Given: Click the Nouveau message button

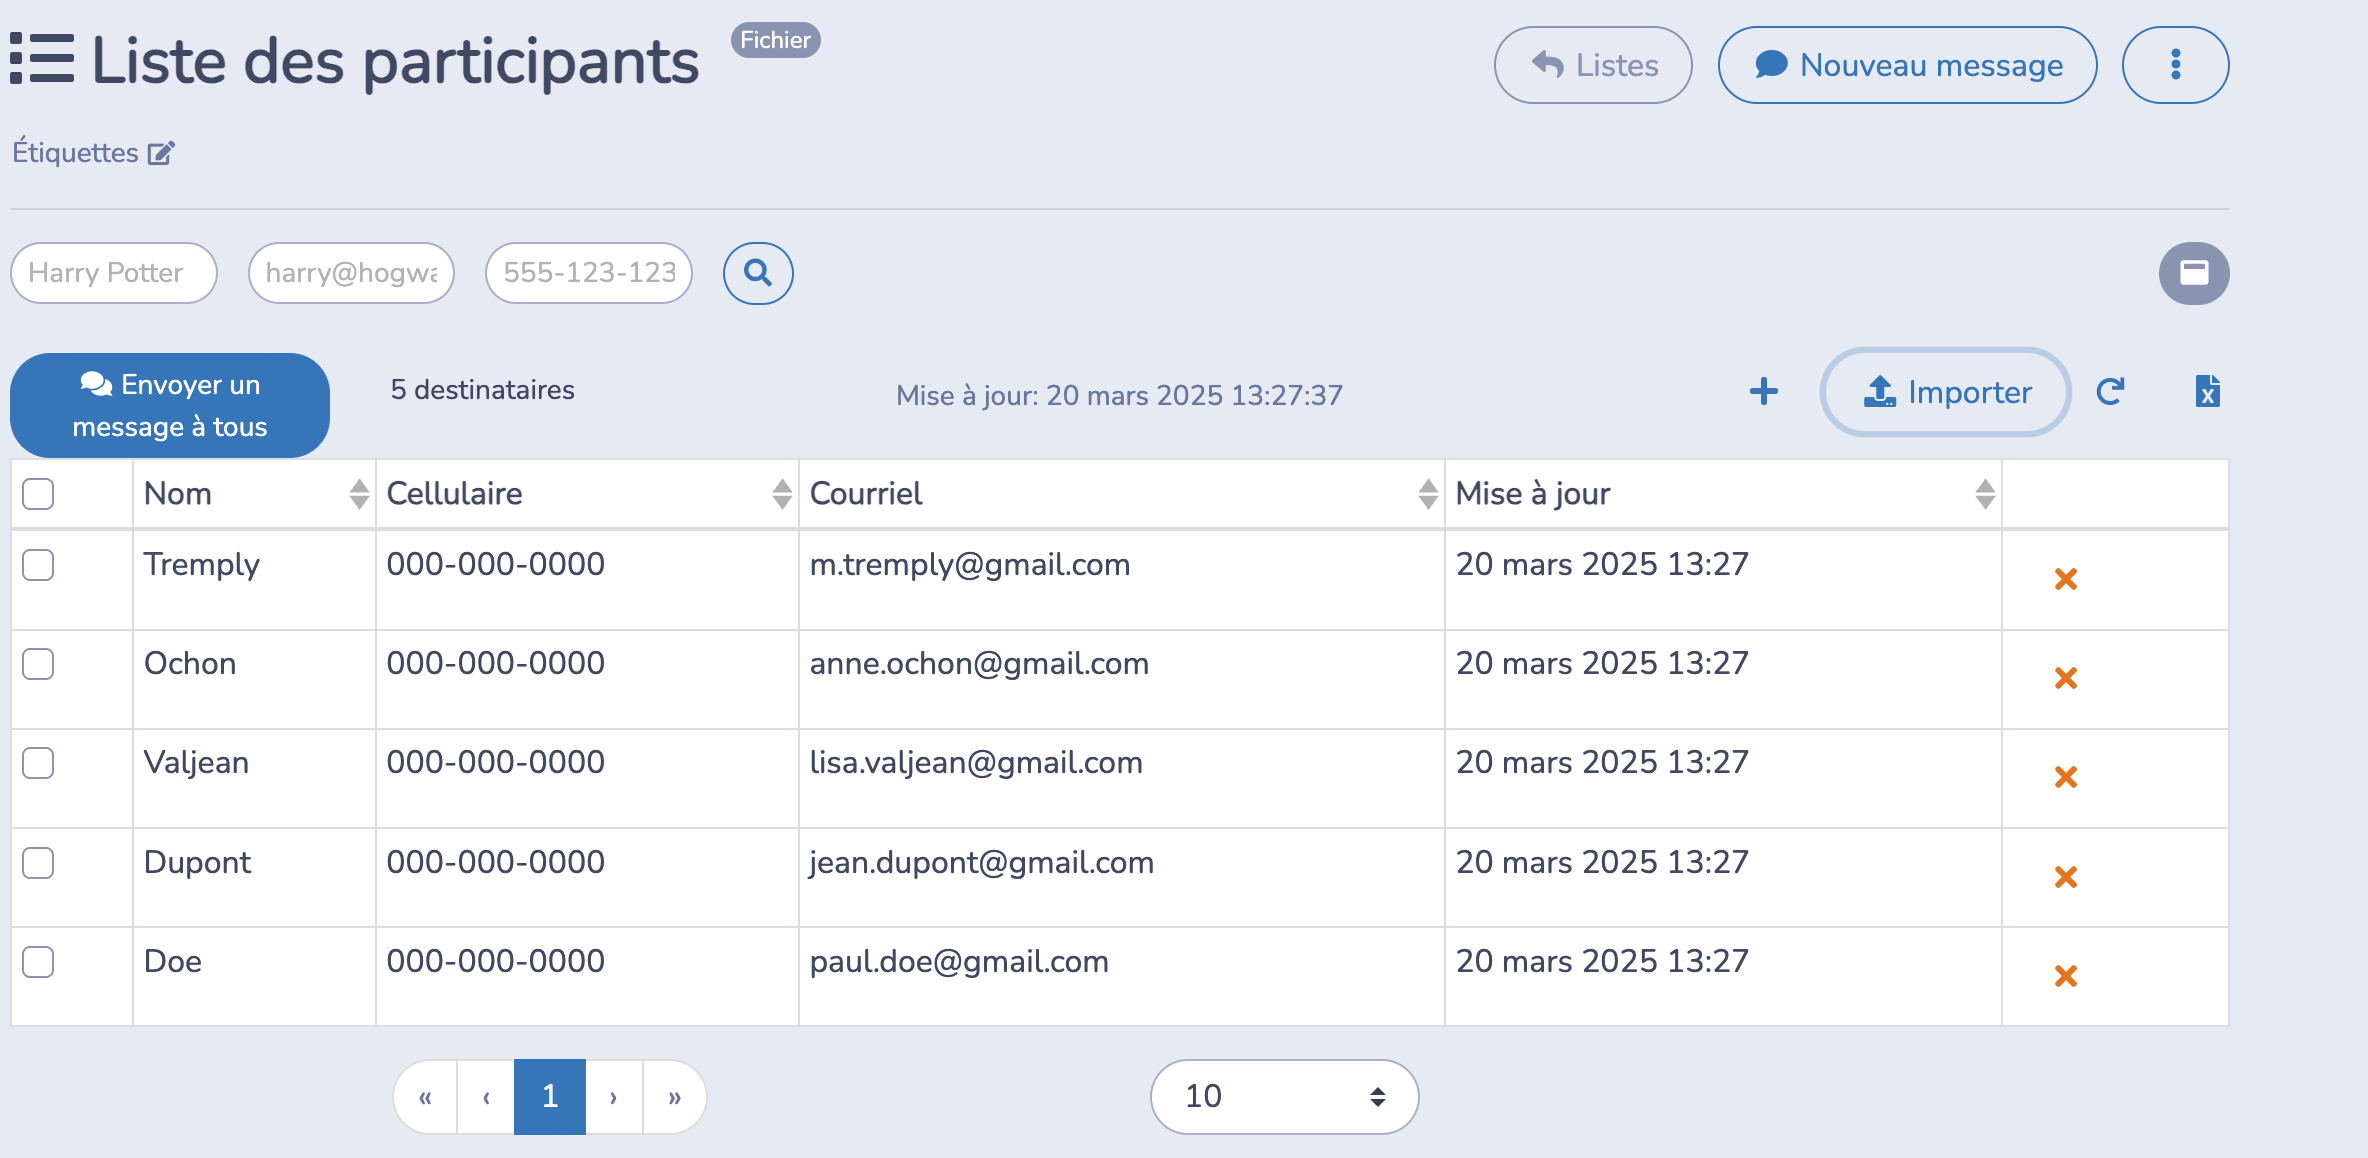Looking at the screenshot, I should [1907, 65].
